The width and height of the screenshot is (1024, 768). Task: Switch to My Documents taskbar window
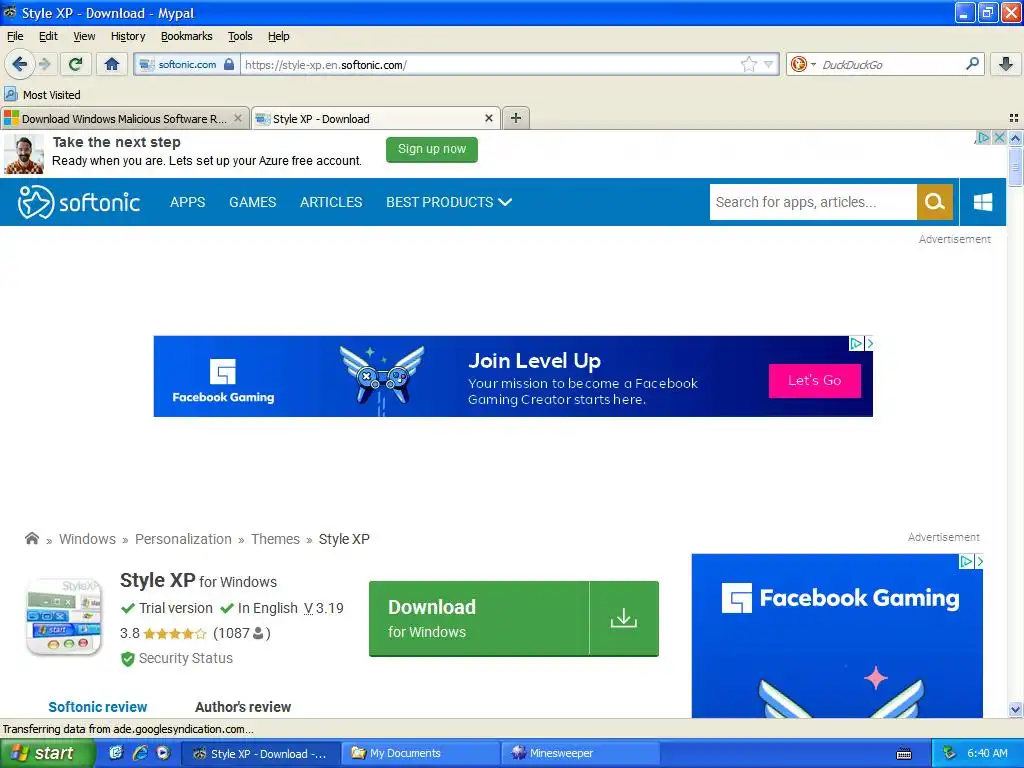pyautogui.click(x=420, y=753)
